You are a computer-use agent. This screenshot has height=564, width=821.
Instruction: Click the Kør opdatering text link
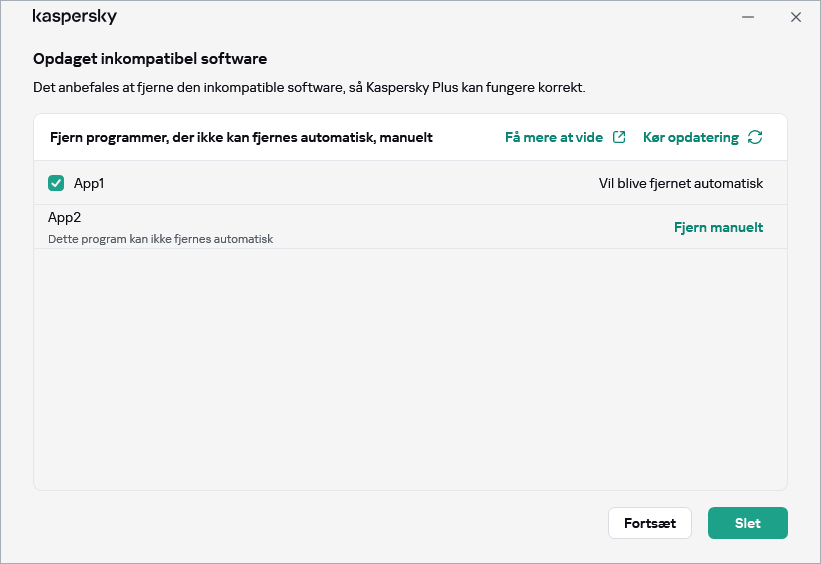690,137
